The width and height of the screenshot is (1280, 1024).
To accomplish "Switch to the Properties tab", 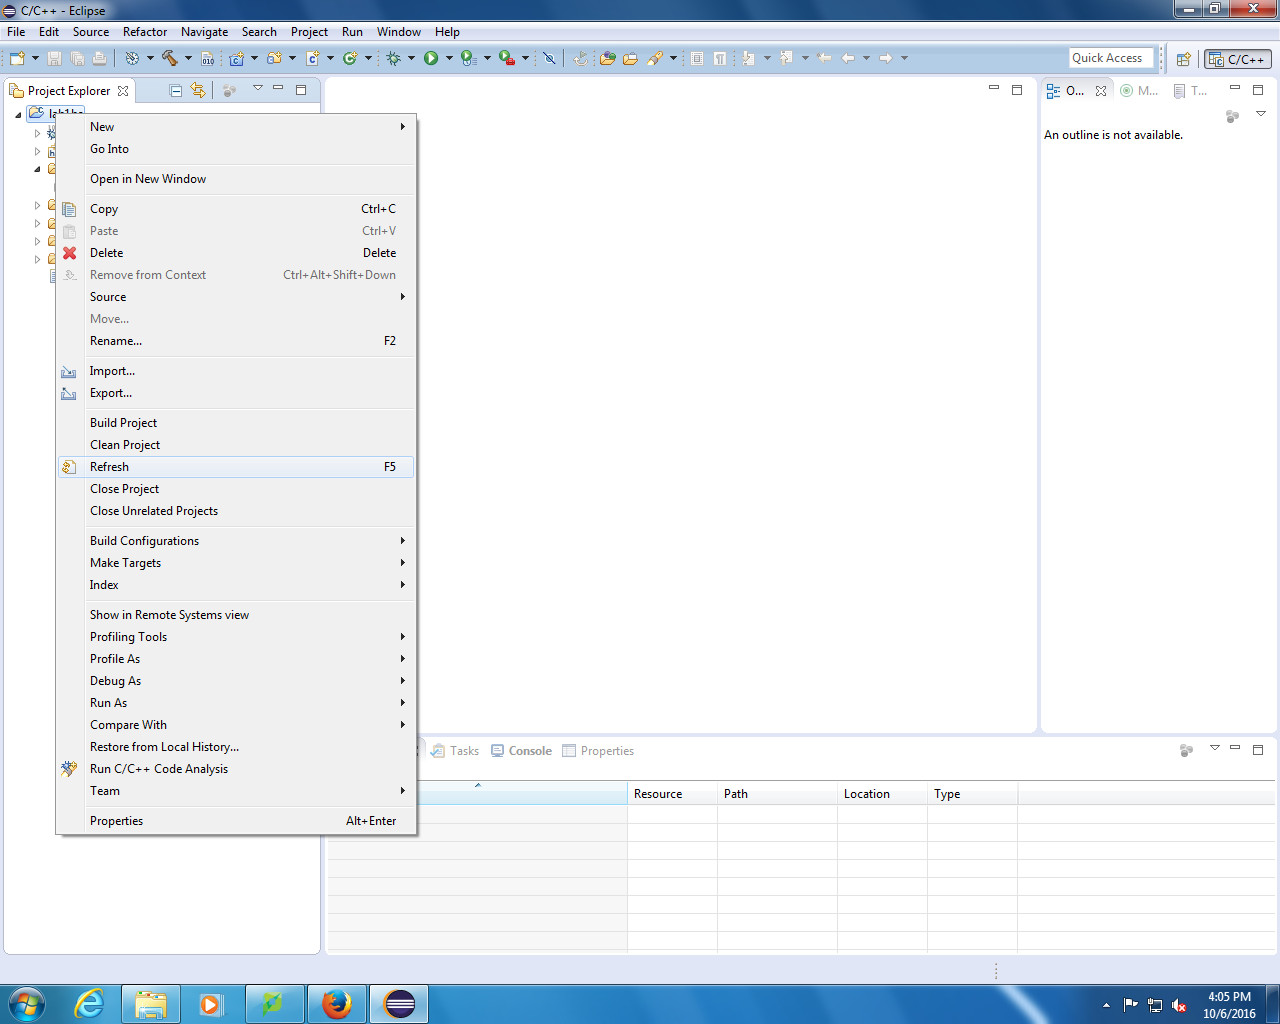I will pos(598,751).
